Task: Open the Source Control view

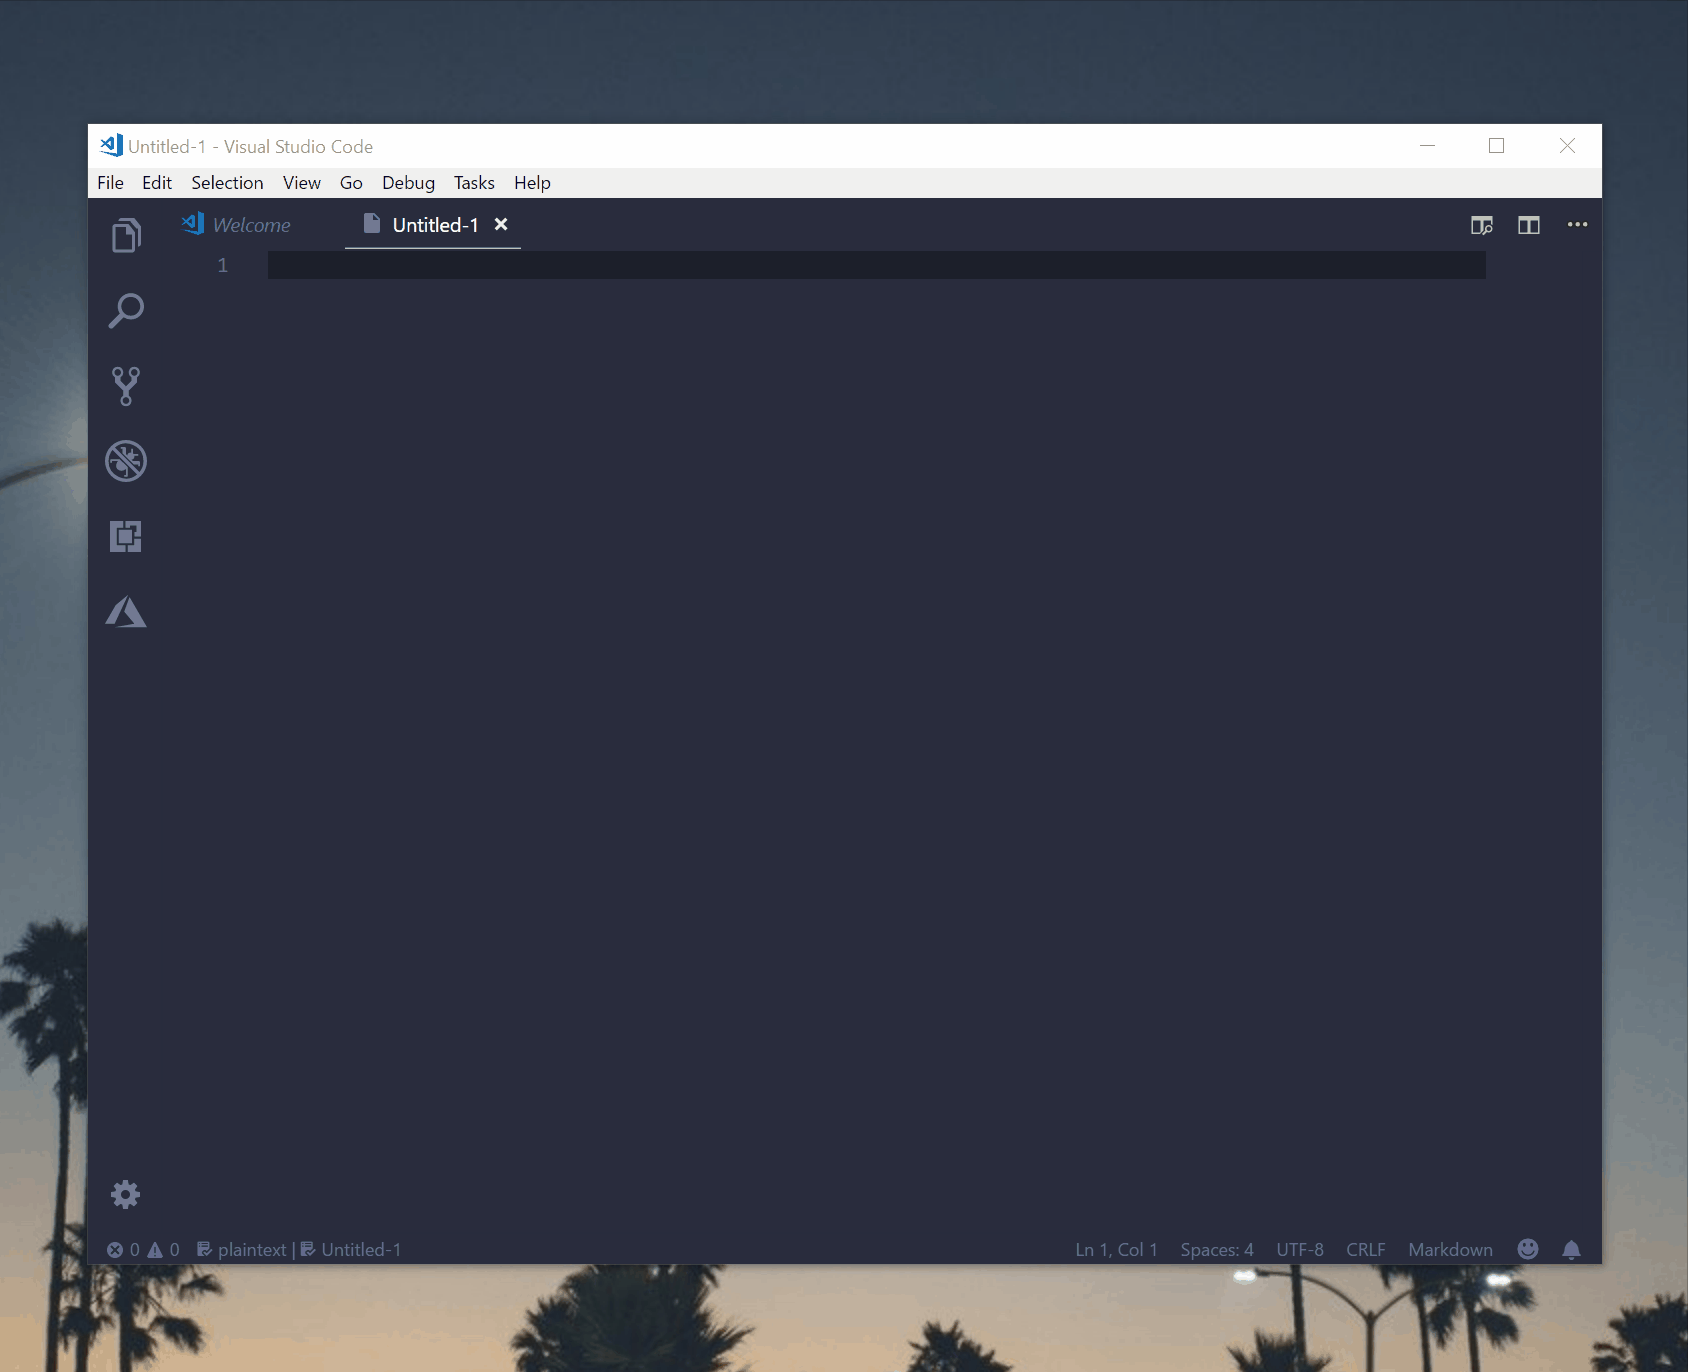Action: [x=126, y=386]
